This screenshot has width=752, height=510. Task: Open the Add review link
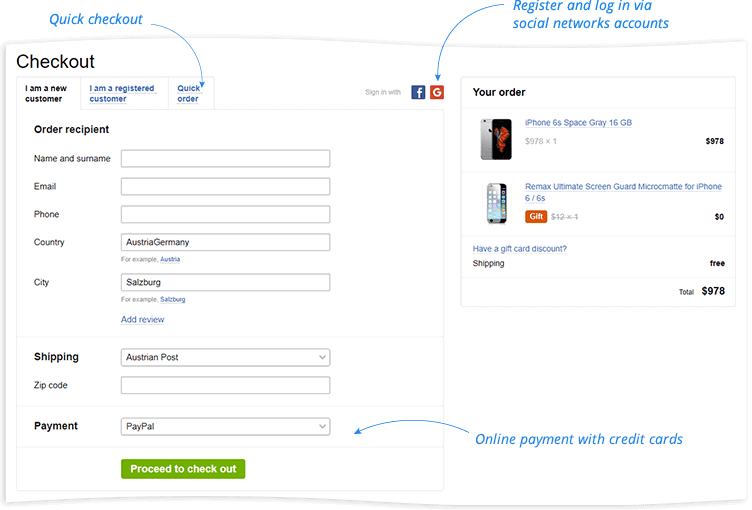click(142, 320)
